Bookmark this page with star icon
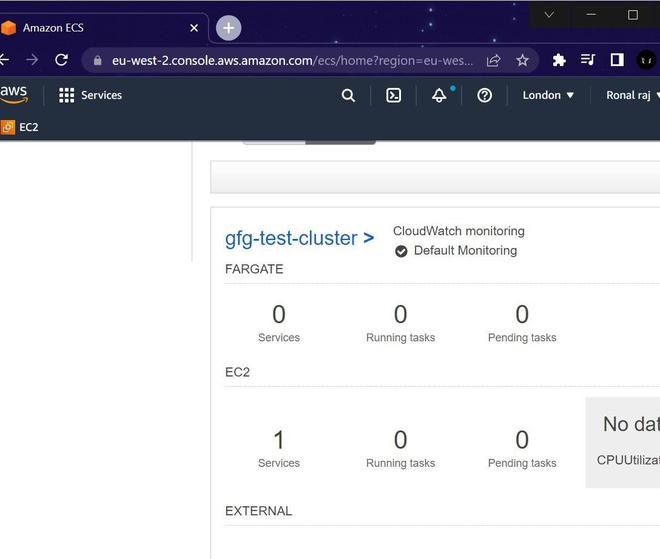 pos(522,61)
